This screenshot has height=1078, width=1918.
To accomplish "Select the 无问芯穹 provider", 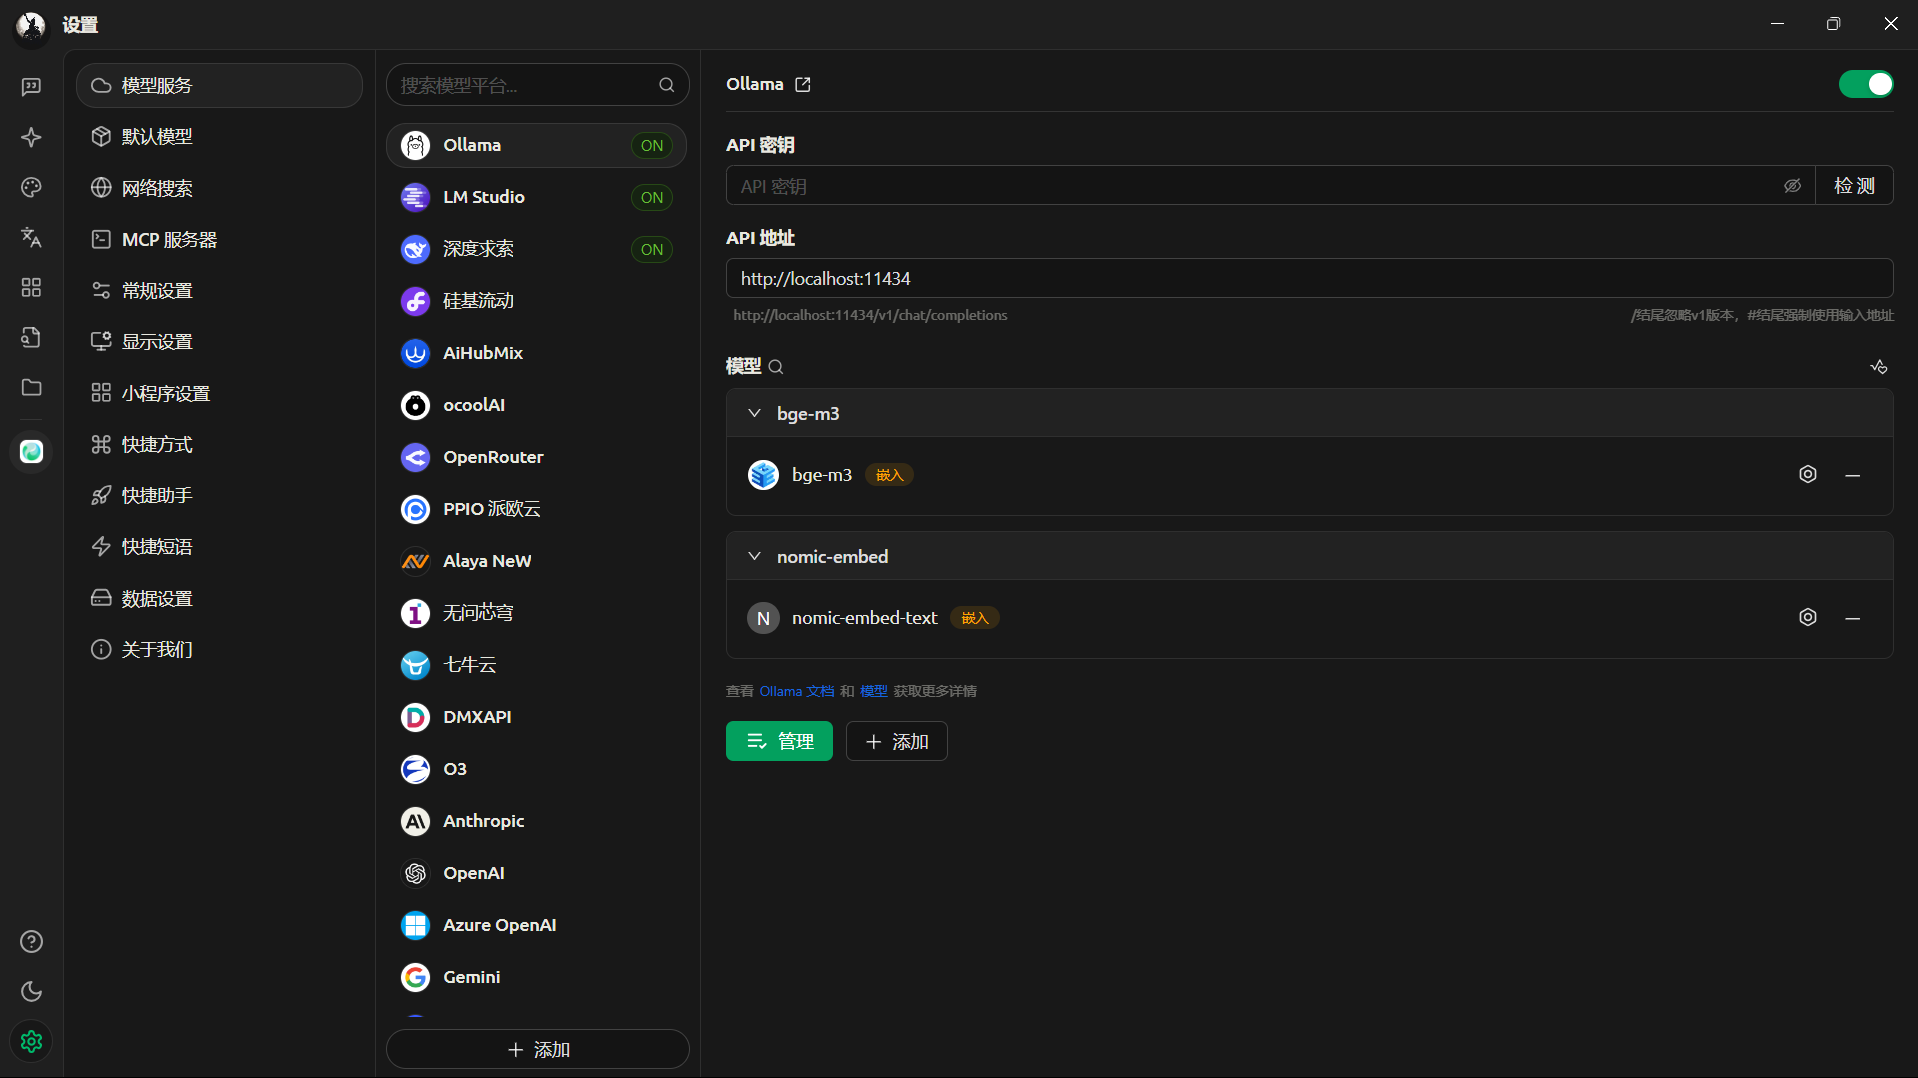I will pos(536,613).
